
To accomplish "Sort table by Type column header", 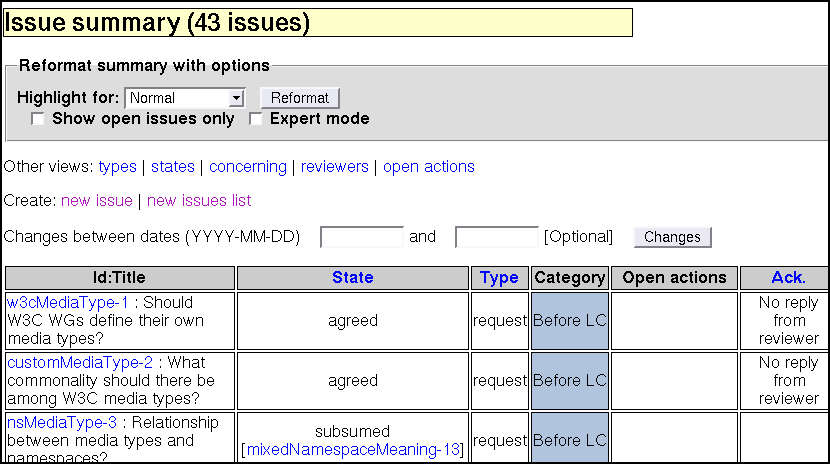I will (499, 278).
